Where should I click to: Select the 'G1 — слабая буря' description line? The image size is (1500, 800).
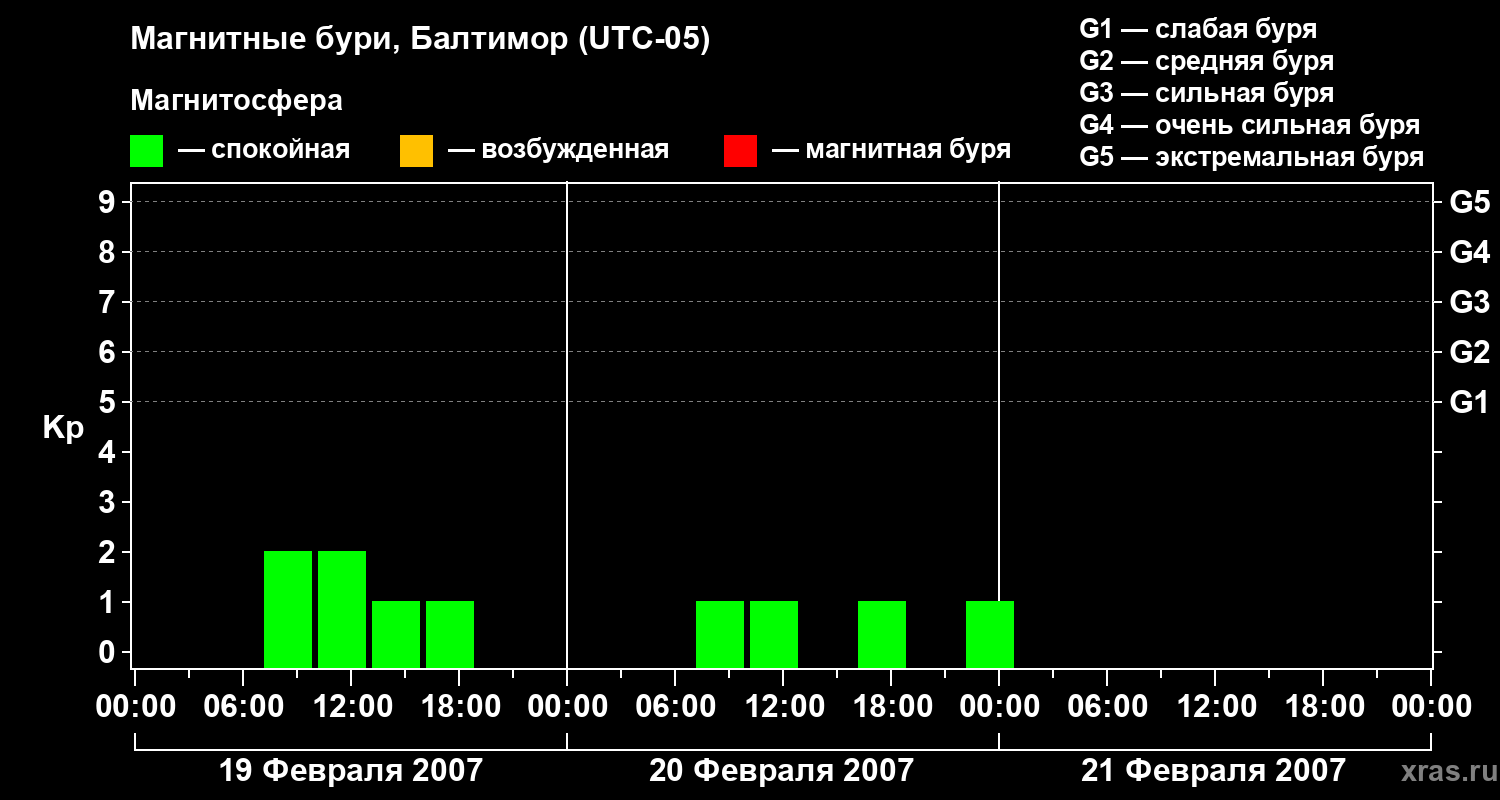coord(1198,29)
